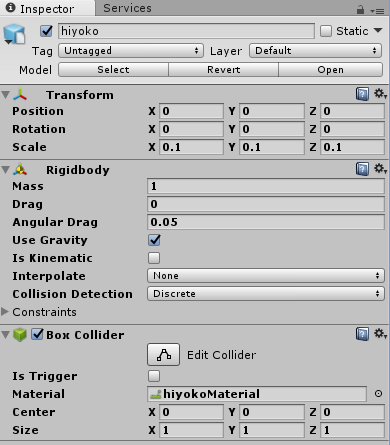Collapse the Transform component foldout

[x=5, y=95]
